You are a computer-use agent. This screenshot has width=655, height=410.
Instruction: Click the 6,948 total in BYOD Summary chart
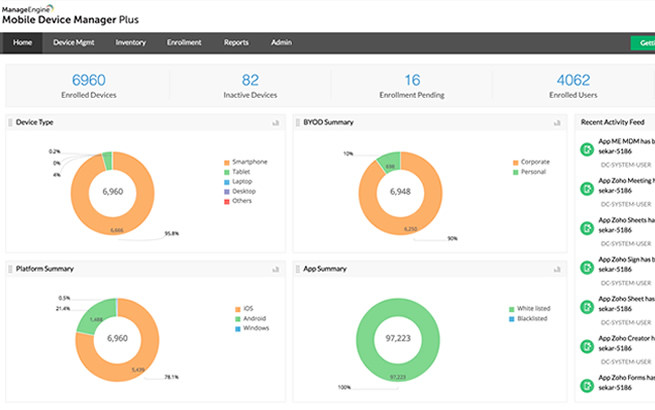coord(400,192)
